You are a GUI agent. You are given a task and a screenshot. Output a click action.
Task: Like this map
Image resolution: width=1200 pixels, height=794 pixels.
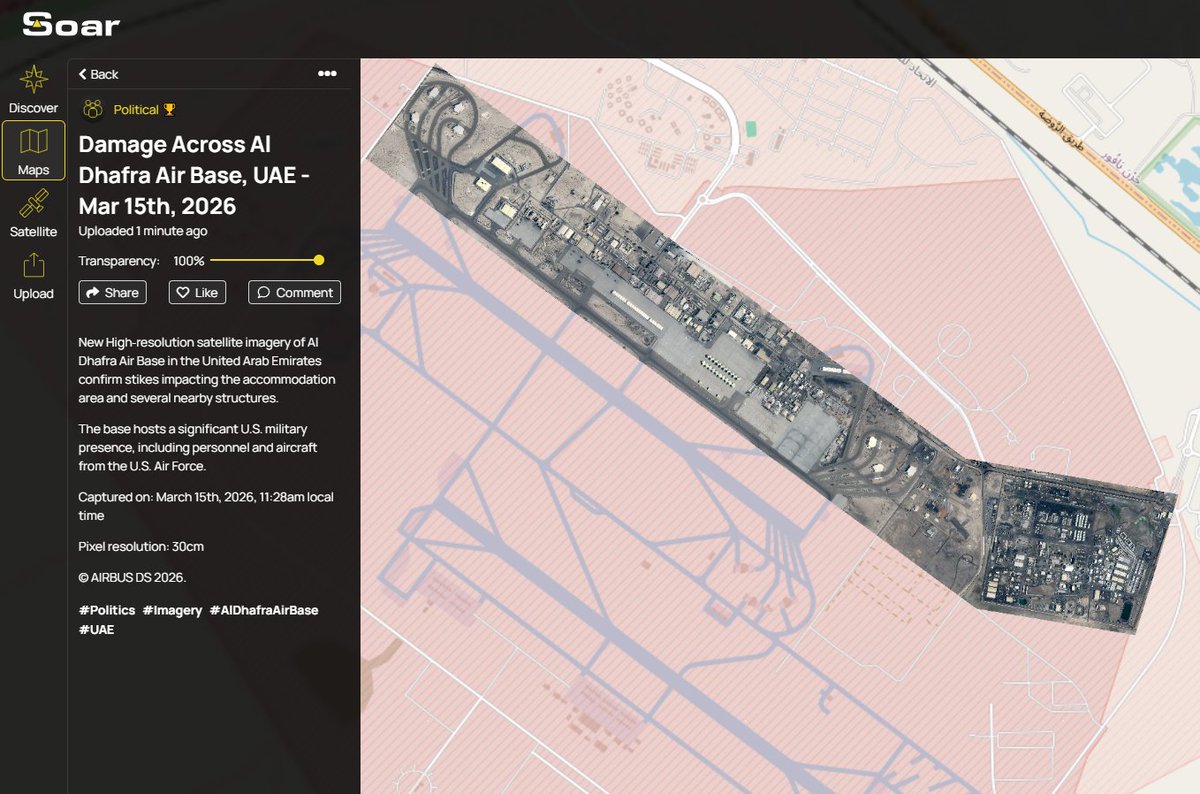coord(197,292)
